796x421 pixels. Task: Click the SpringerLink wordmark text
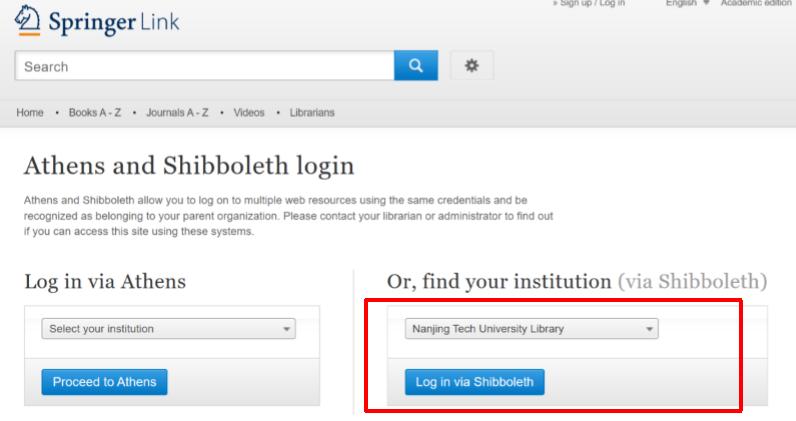point(114,22)
